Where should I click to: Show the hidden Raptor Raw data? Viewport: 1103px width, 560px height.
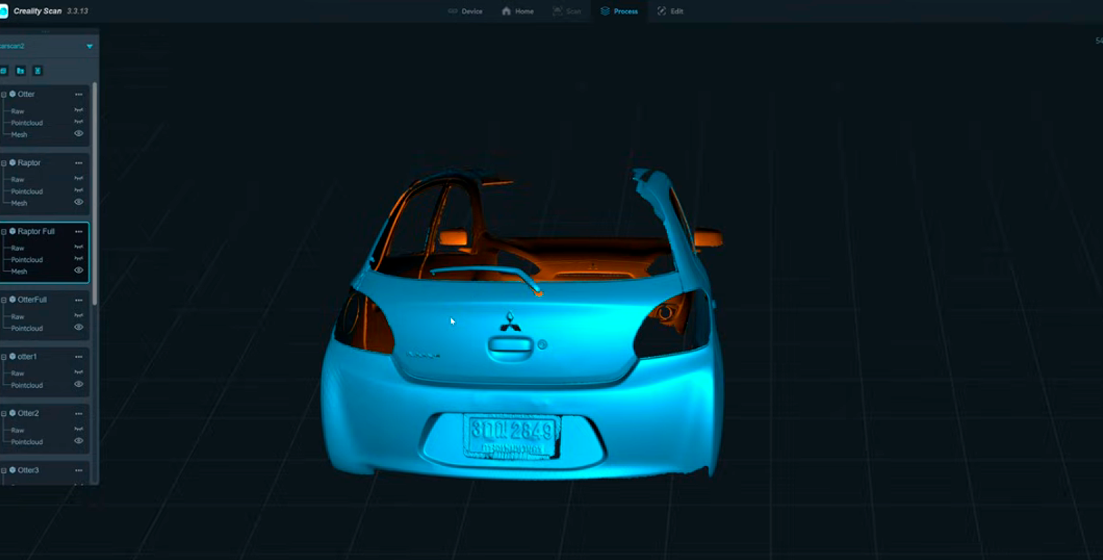click(x=79, y=179)
